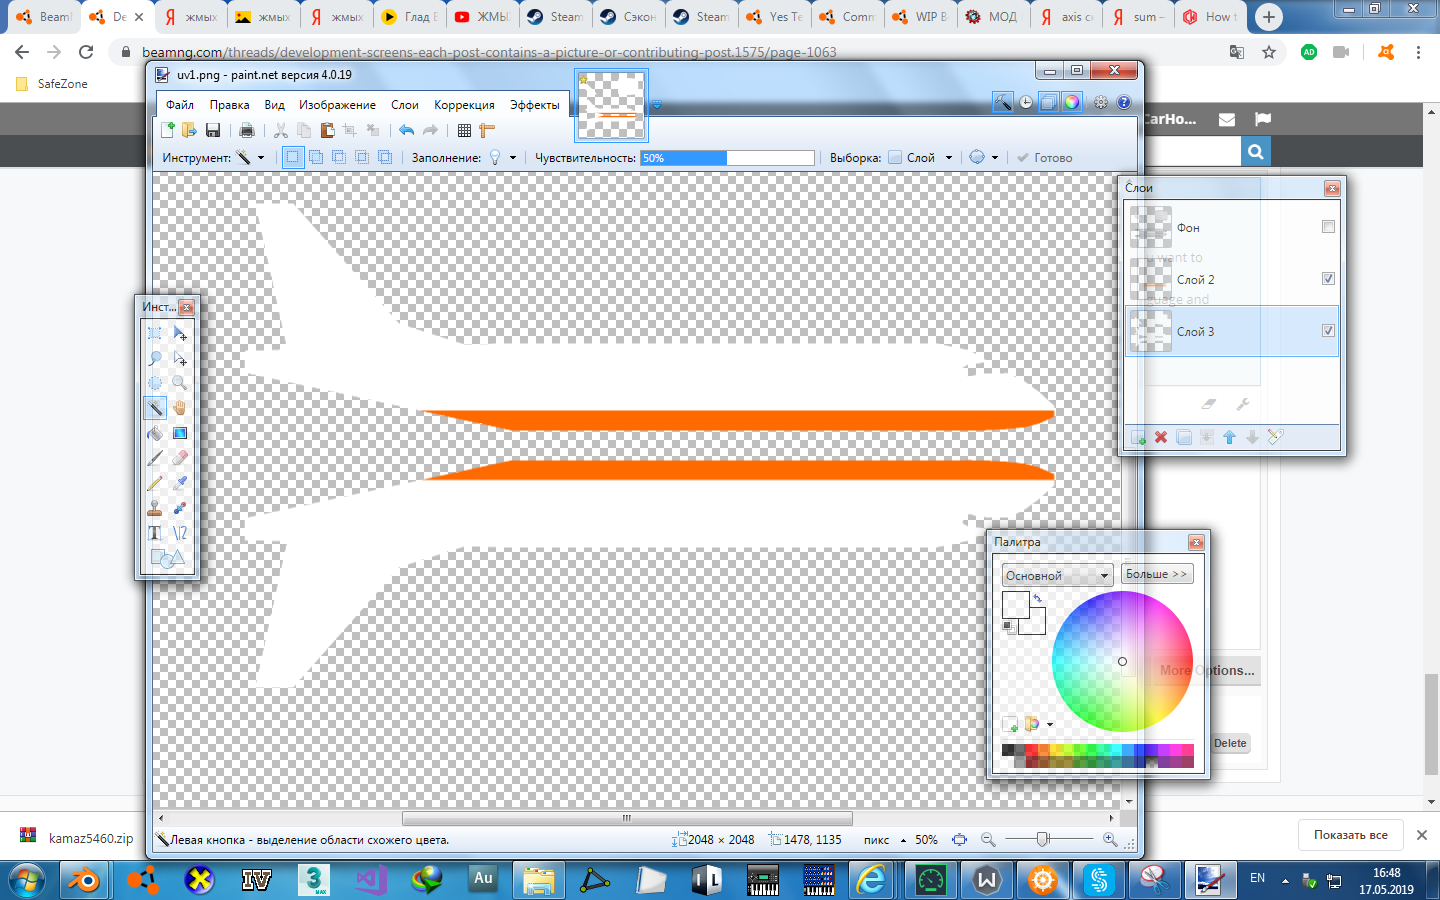Open the Выборка sampling dropdown
Viewport: 1440px width, 900px height.
(921, 158)
